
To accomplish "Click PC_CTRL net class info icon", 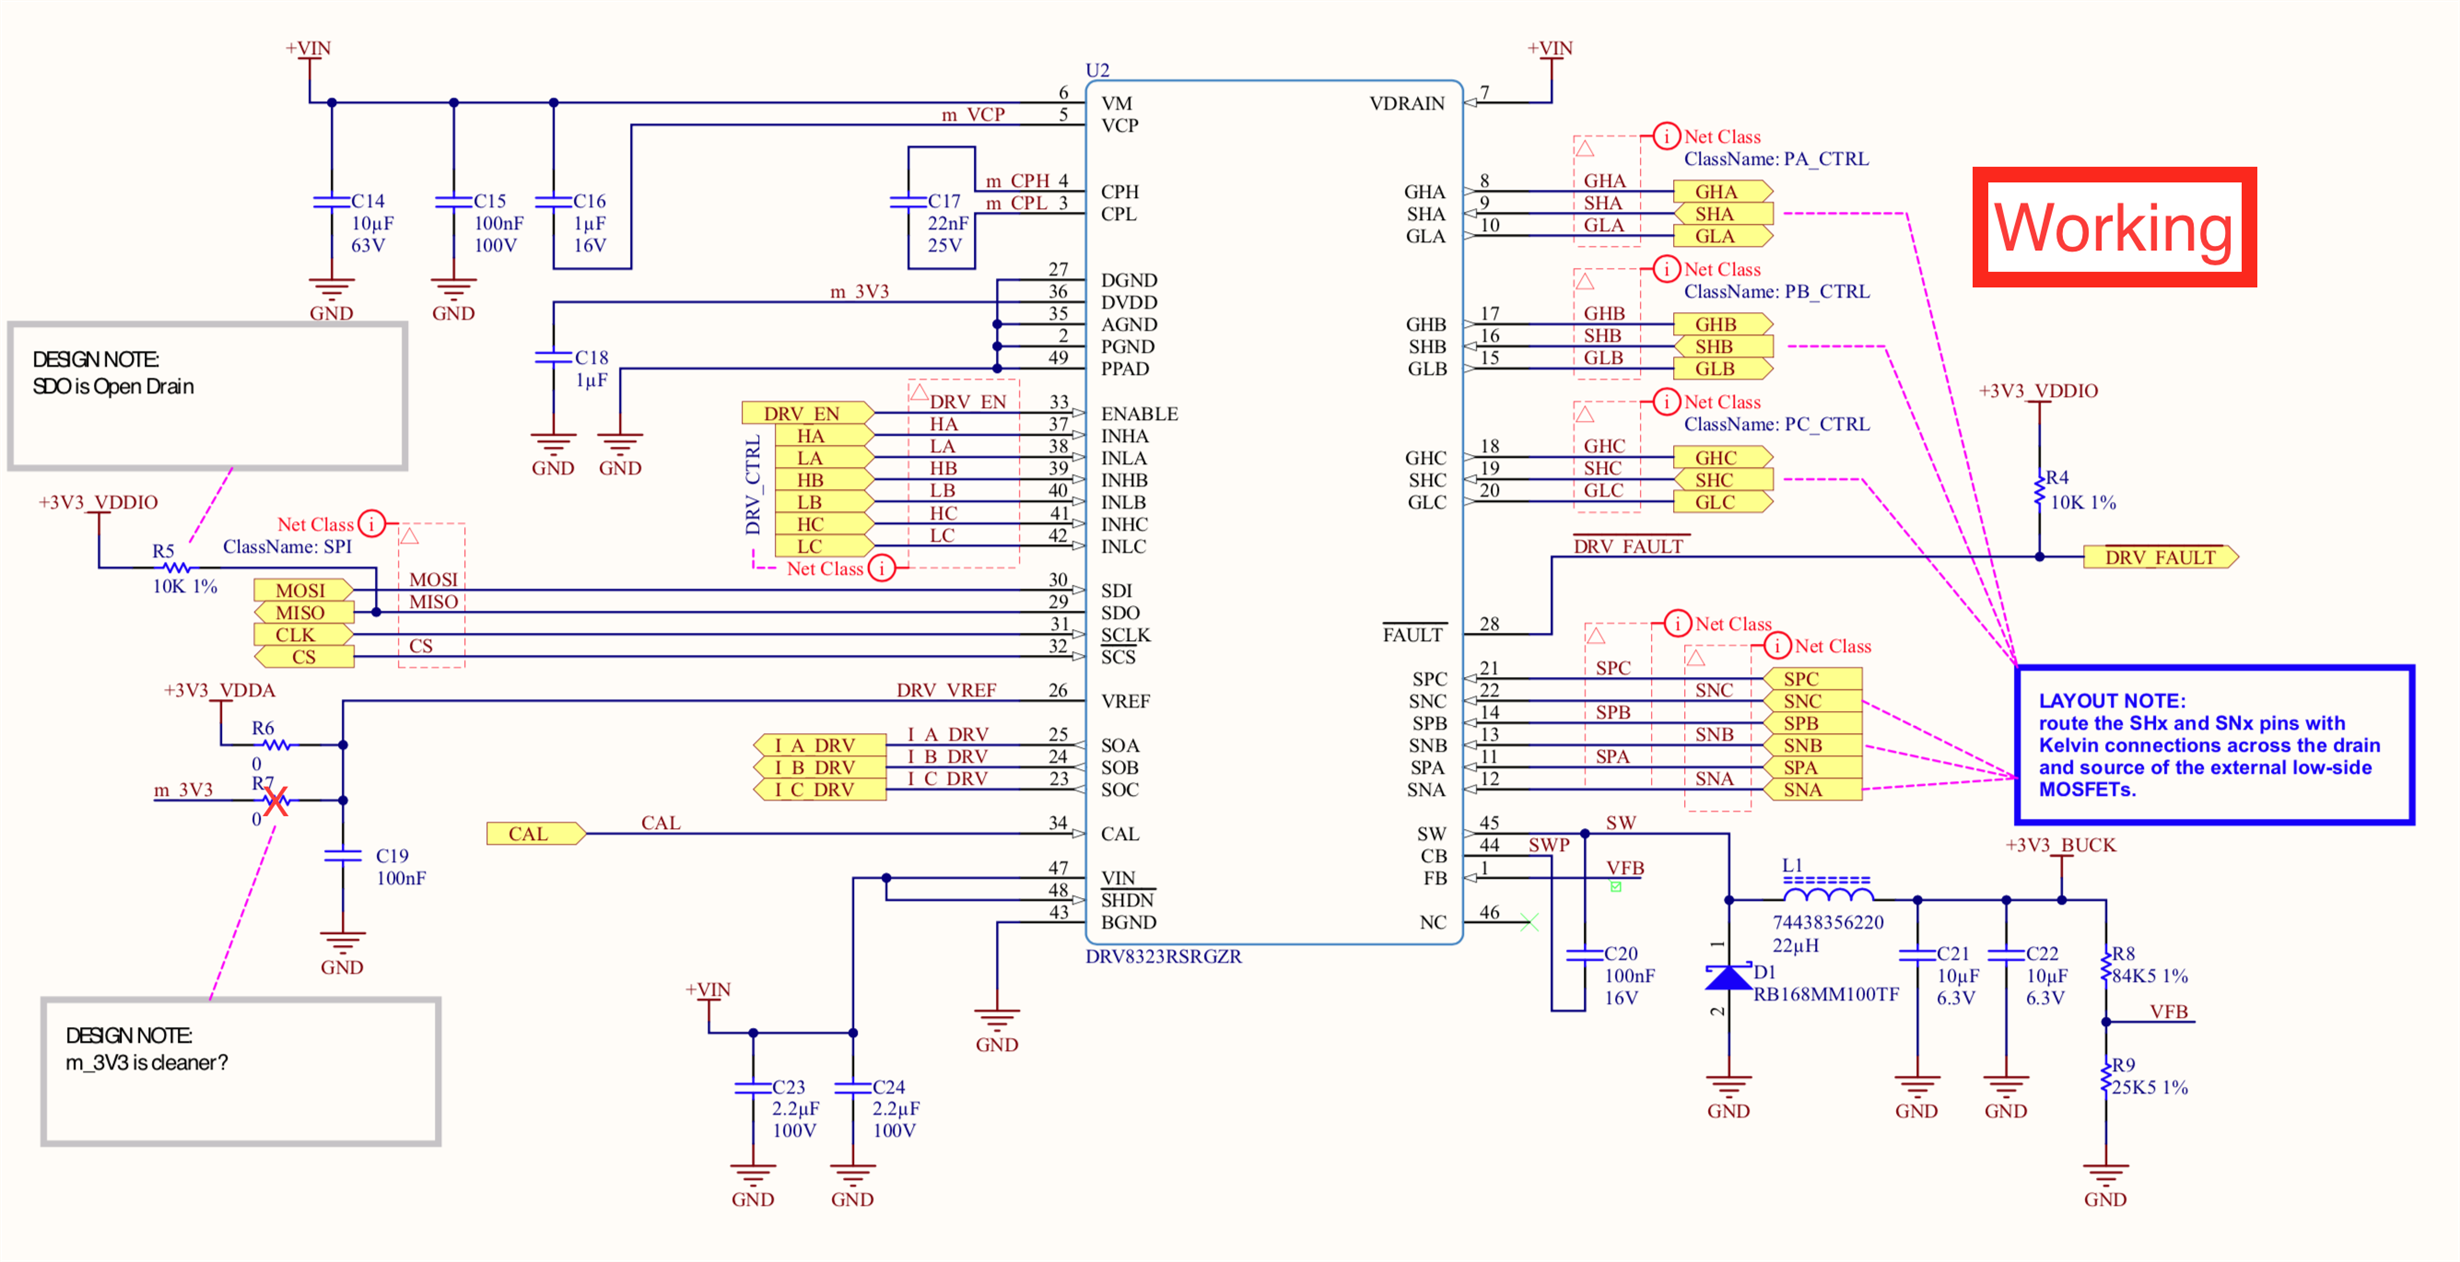I will 1666,402.
